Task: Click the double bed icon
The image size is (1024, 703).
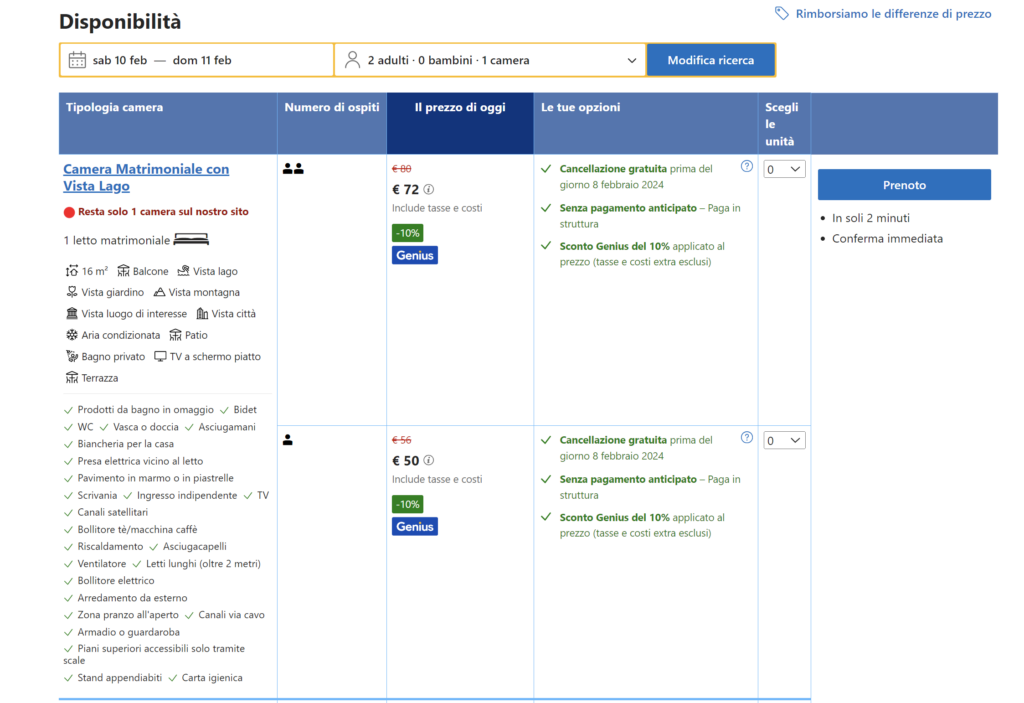Action: tap(191, 240)
